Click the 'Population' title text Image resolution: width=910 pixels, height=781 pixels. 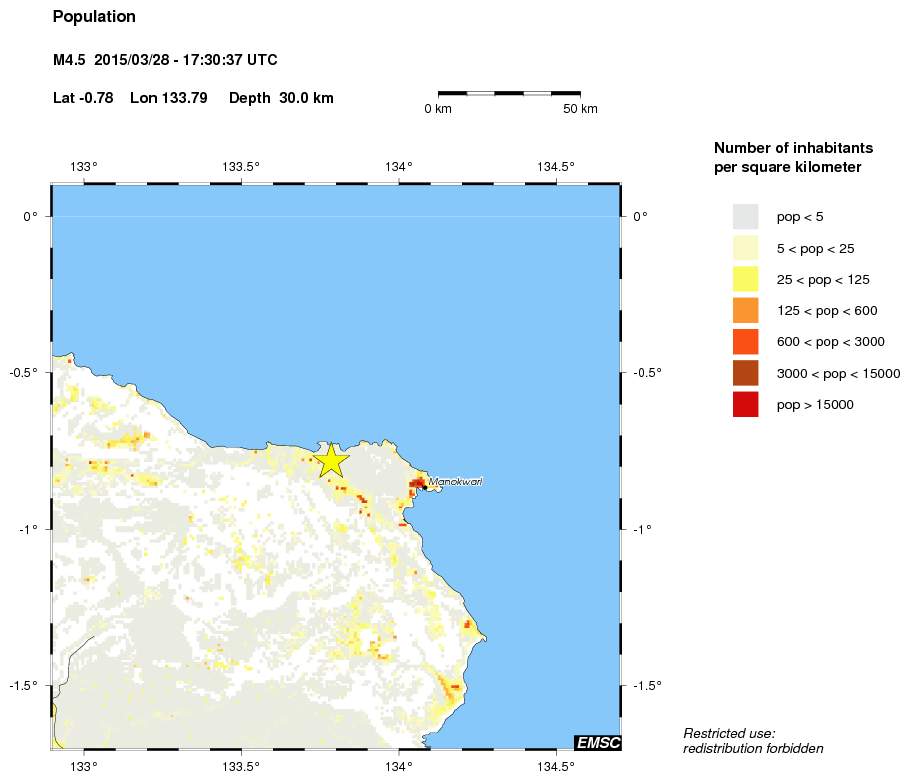point(94,17)
